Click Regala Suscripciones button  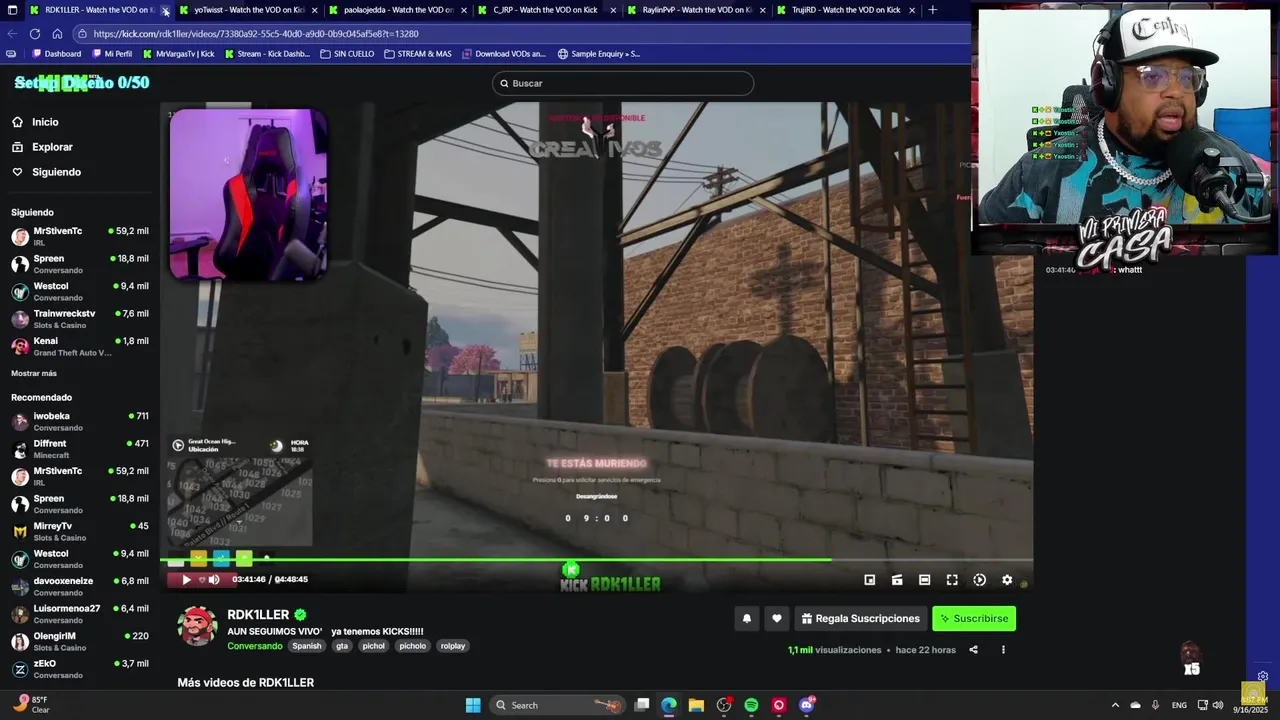(x=861, y=619)
